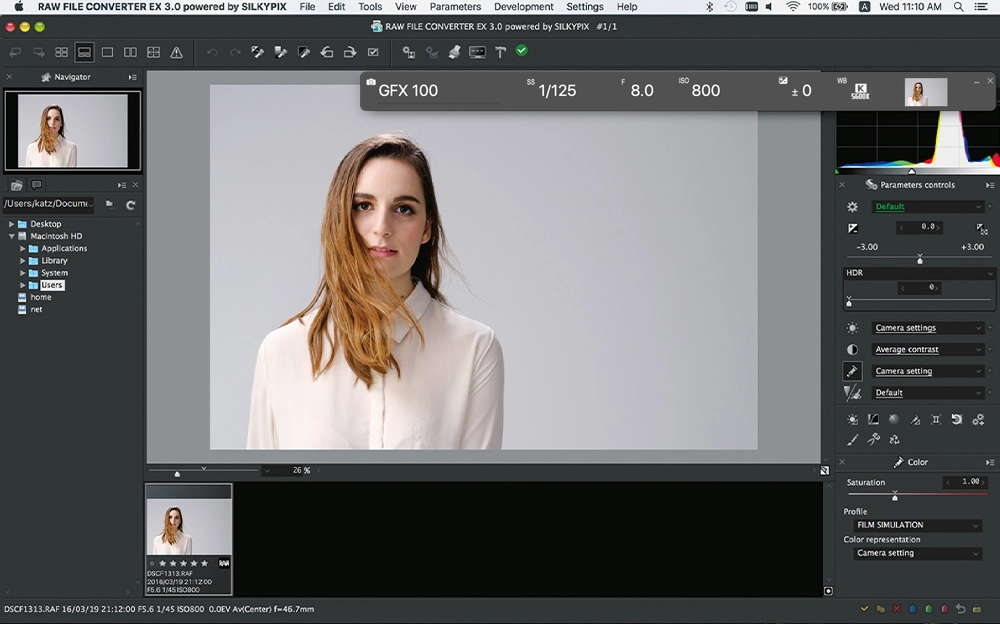Viewport: 1000px width, 624px height.
Task: Toggle side-by-side comparison view mode
Action: tap(130, 52)
